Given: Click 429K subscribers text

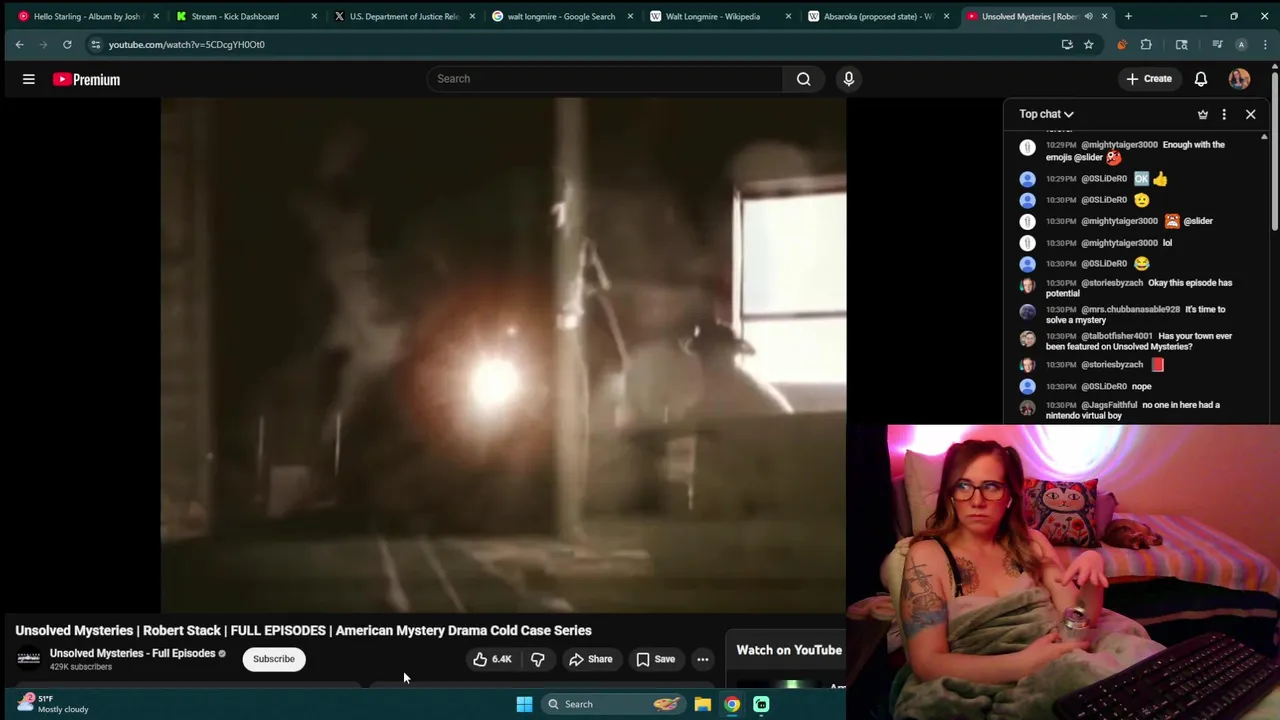Looking at the screenshot, I should click(81, 667).
